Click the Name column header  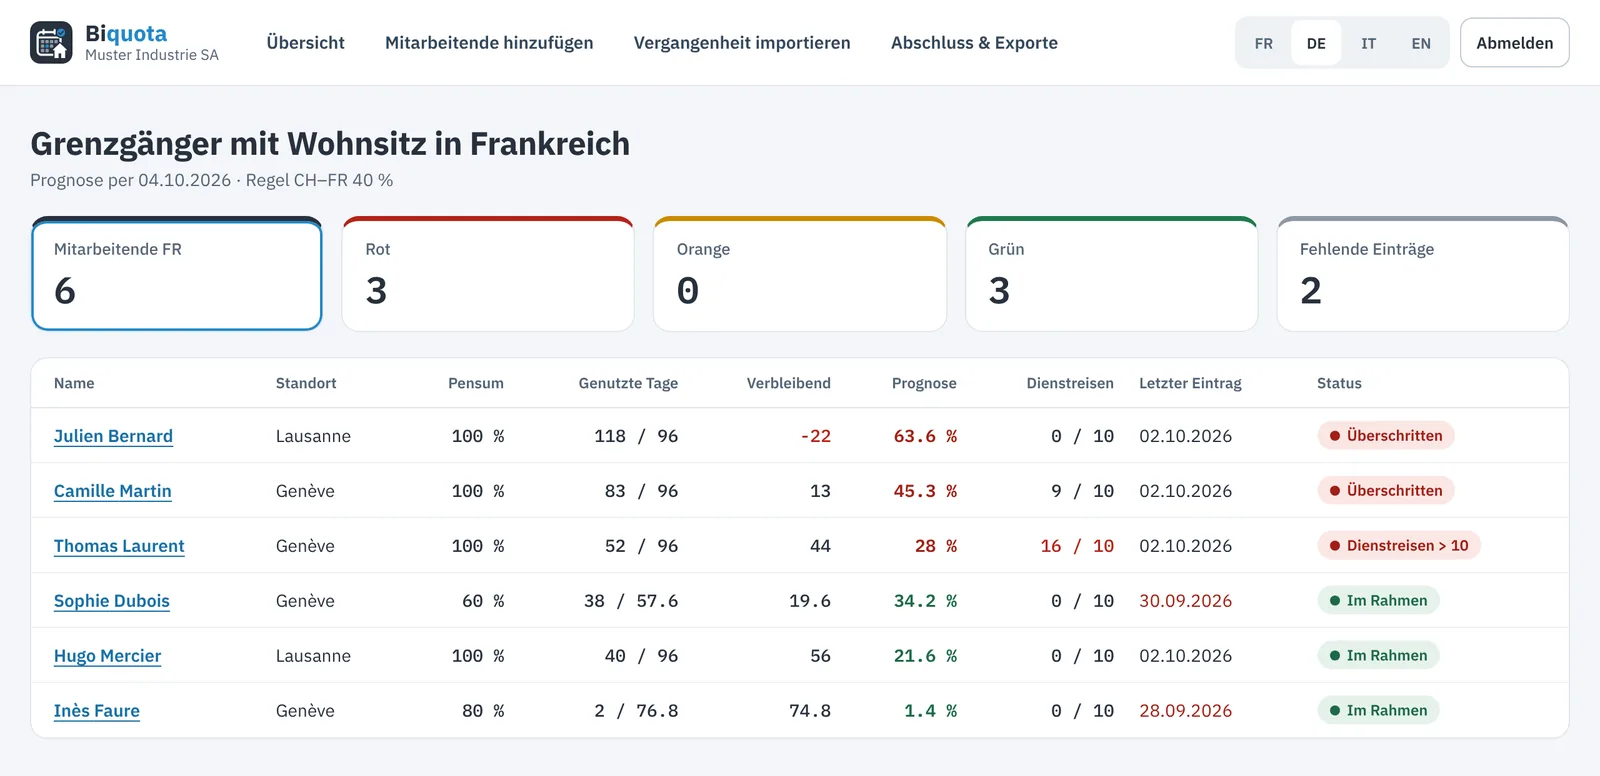point(74,383)
